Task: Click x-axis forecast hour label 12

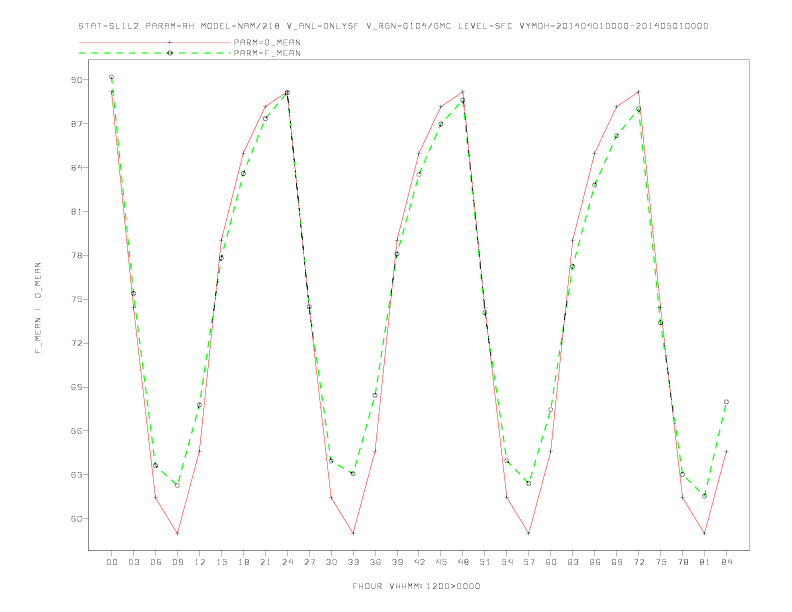Action: coord(200,562)
